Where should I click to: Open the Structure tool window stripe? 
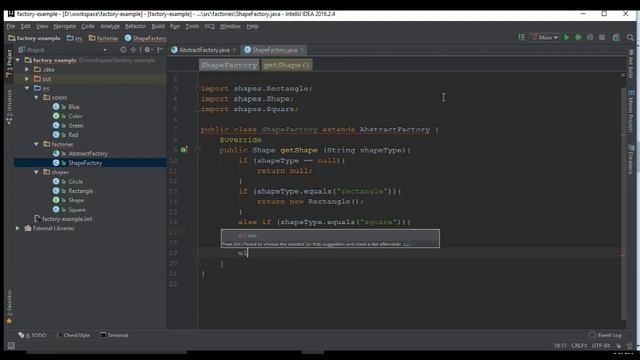pos(9,107)
